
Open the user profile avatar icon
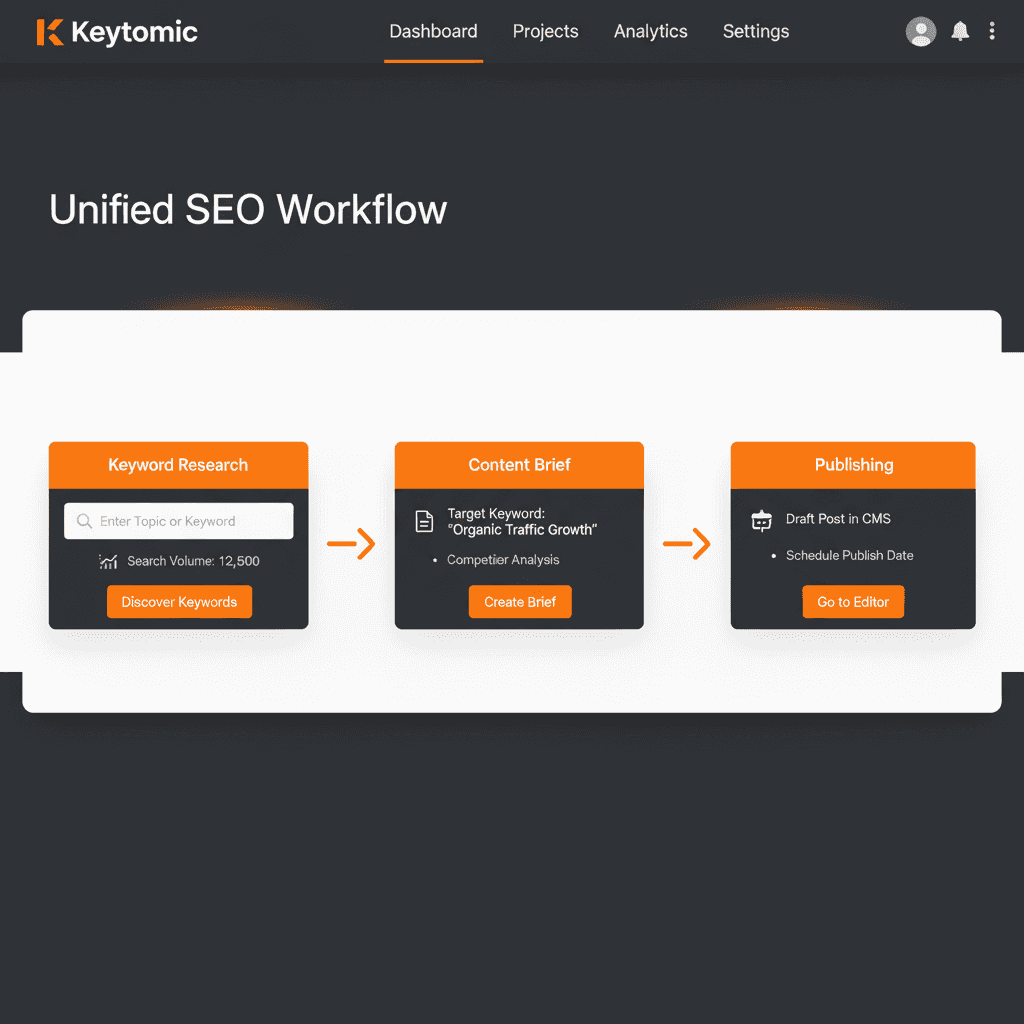pyautogui.click(x=920, y=31)
